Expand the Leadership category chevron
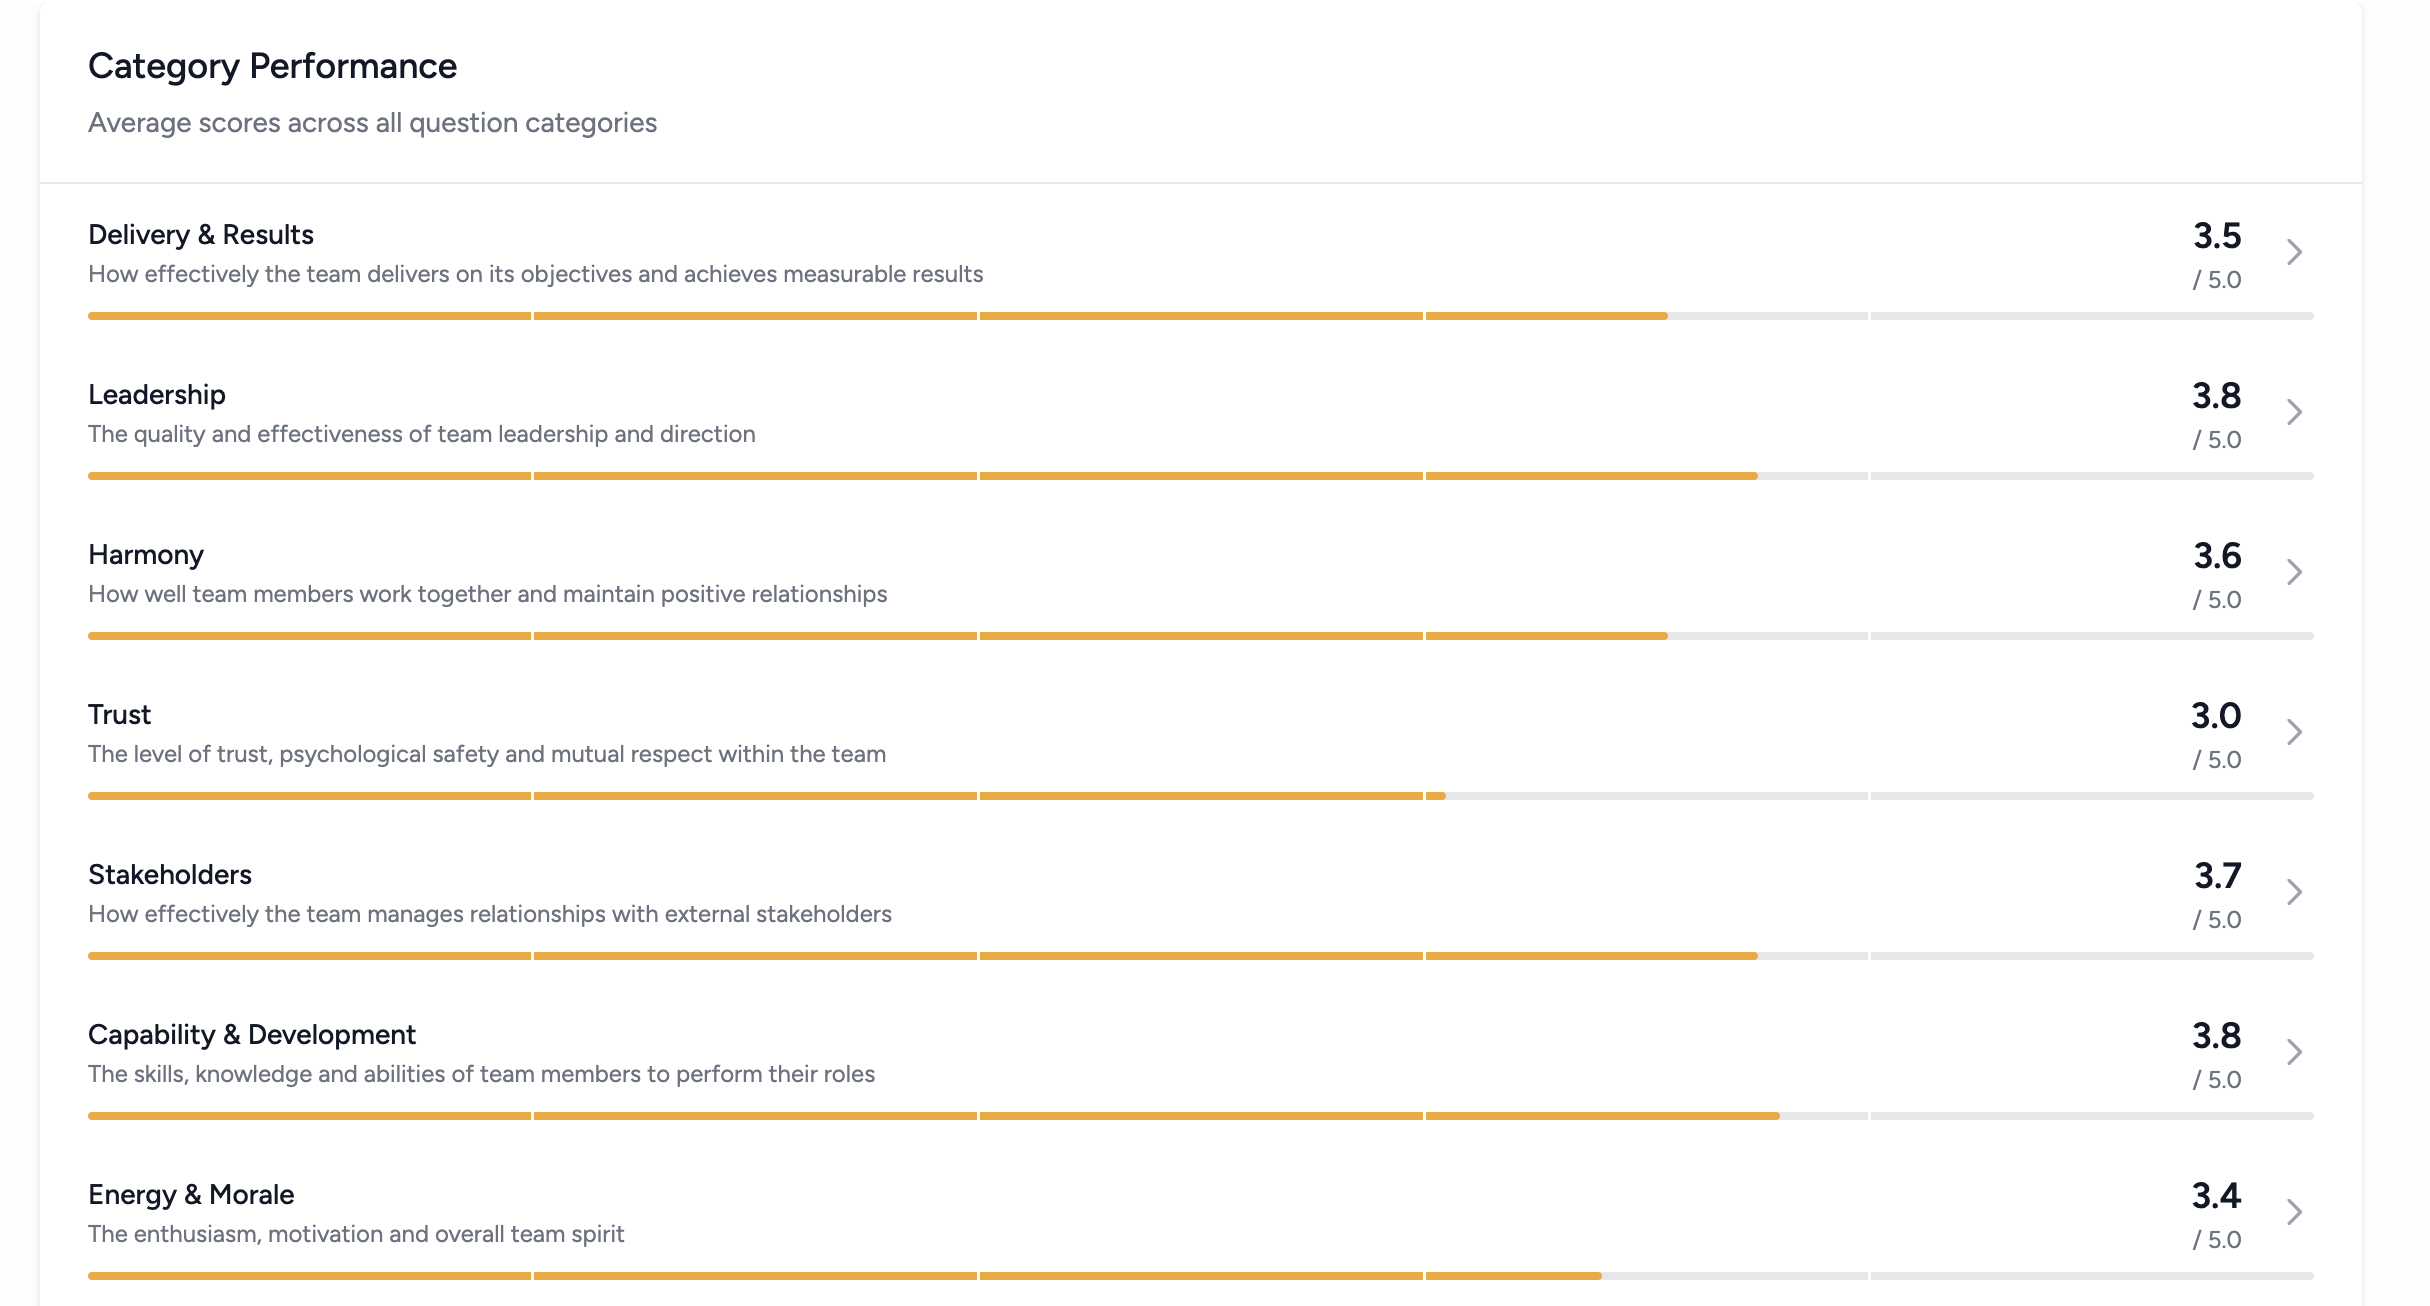This screenshot has width=2430, height=1306. [x=2294, y=412]
